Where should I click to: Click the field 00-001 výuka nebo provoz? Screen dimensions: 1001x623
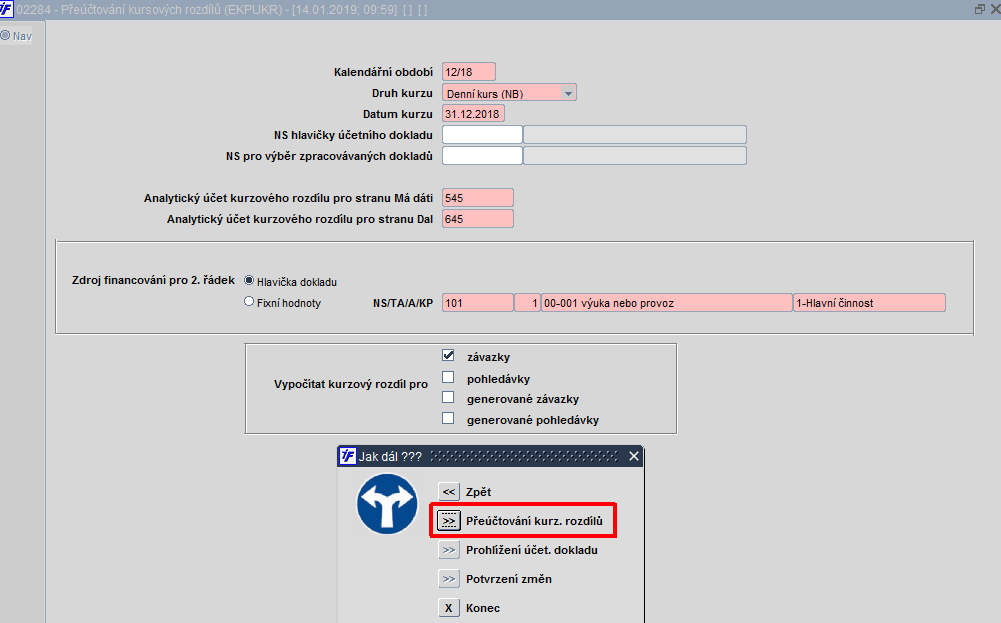pos(666,303)
